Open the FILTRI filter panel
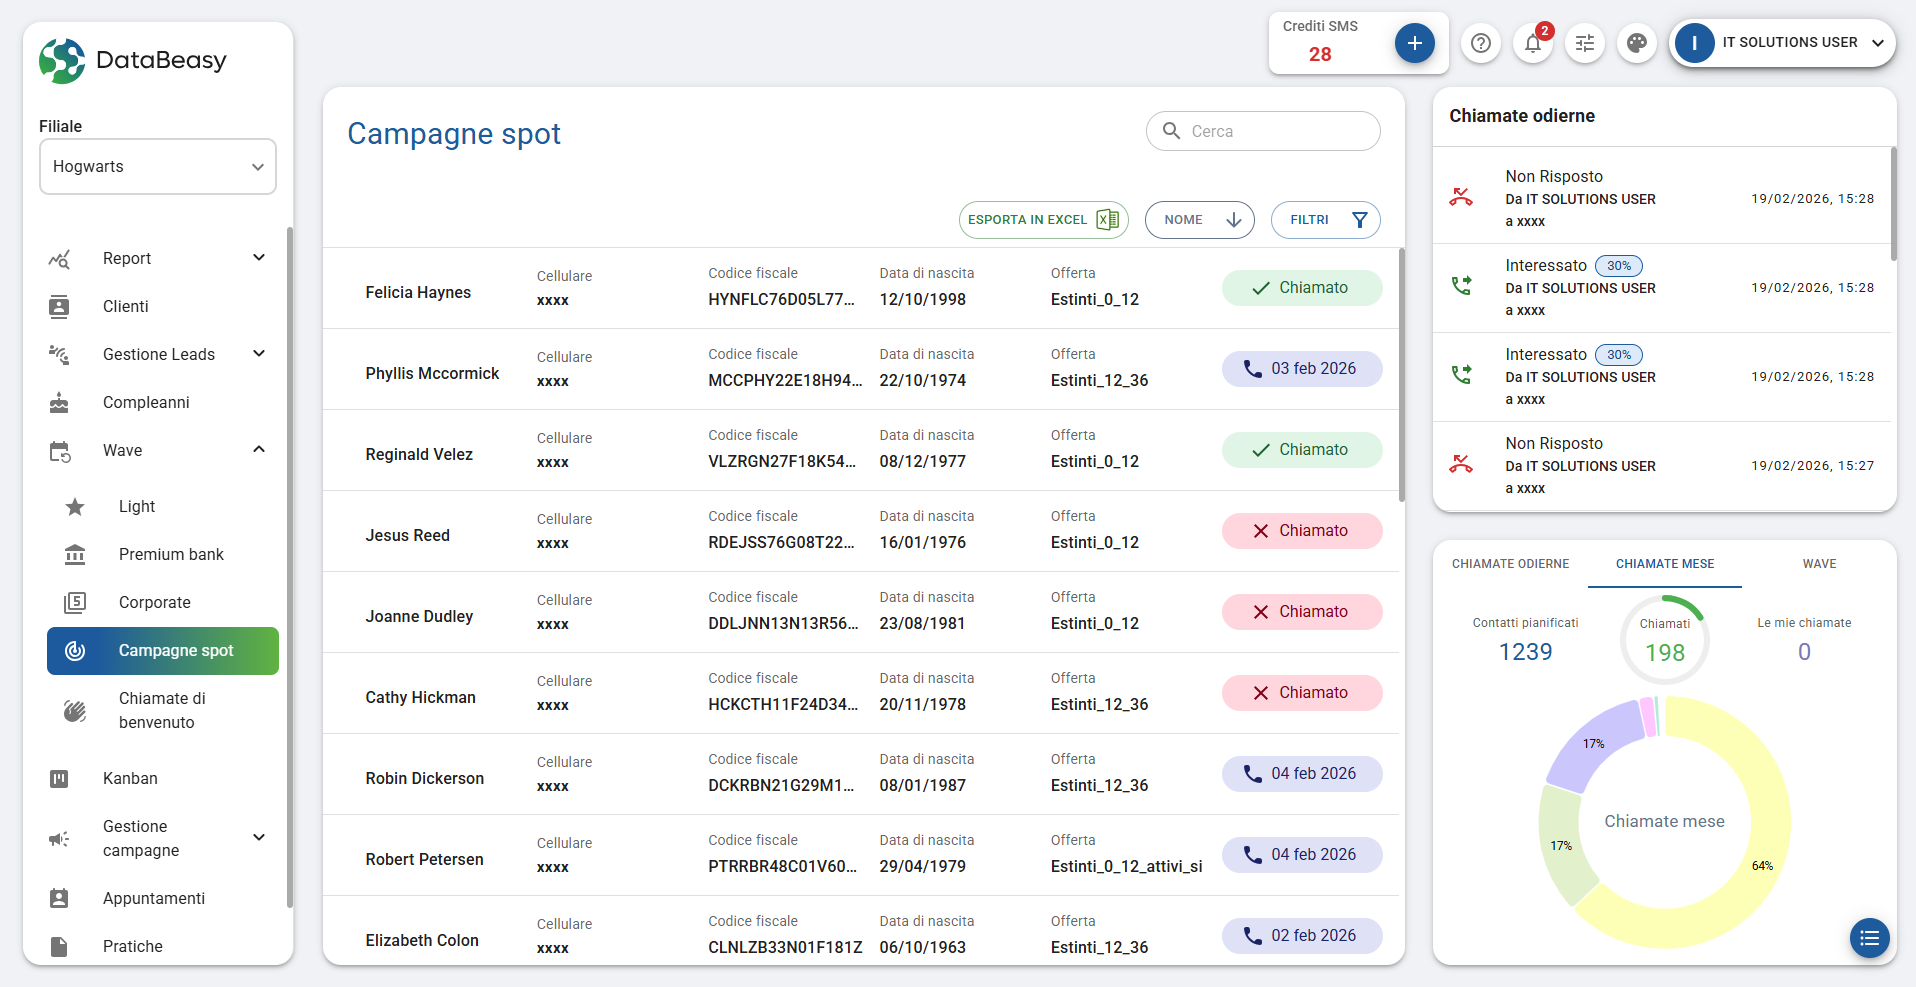 [1325, 220]
